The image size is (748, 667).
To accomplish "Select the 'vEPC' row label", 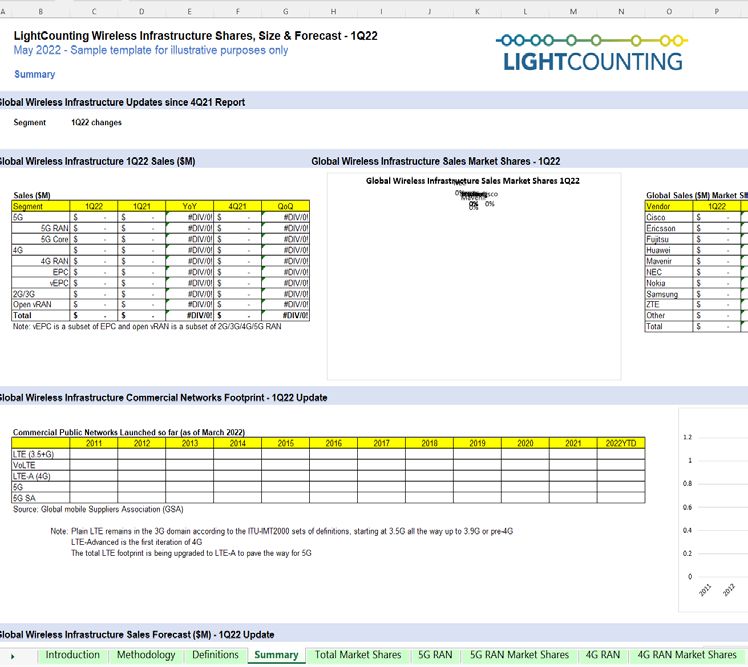I will coord(41,283).
